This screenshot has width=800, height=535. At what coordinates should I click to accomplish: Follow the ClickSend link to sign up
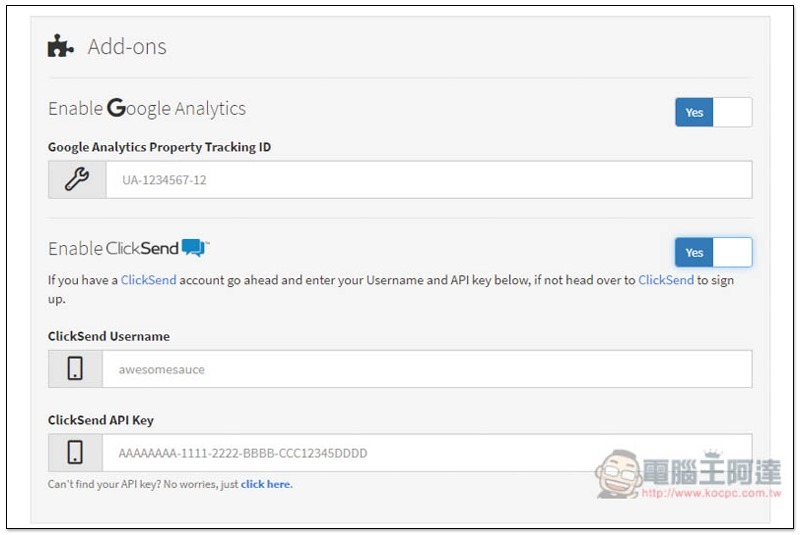click(665, 280)
